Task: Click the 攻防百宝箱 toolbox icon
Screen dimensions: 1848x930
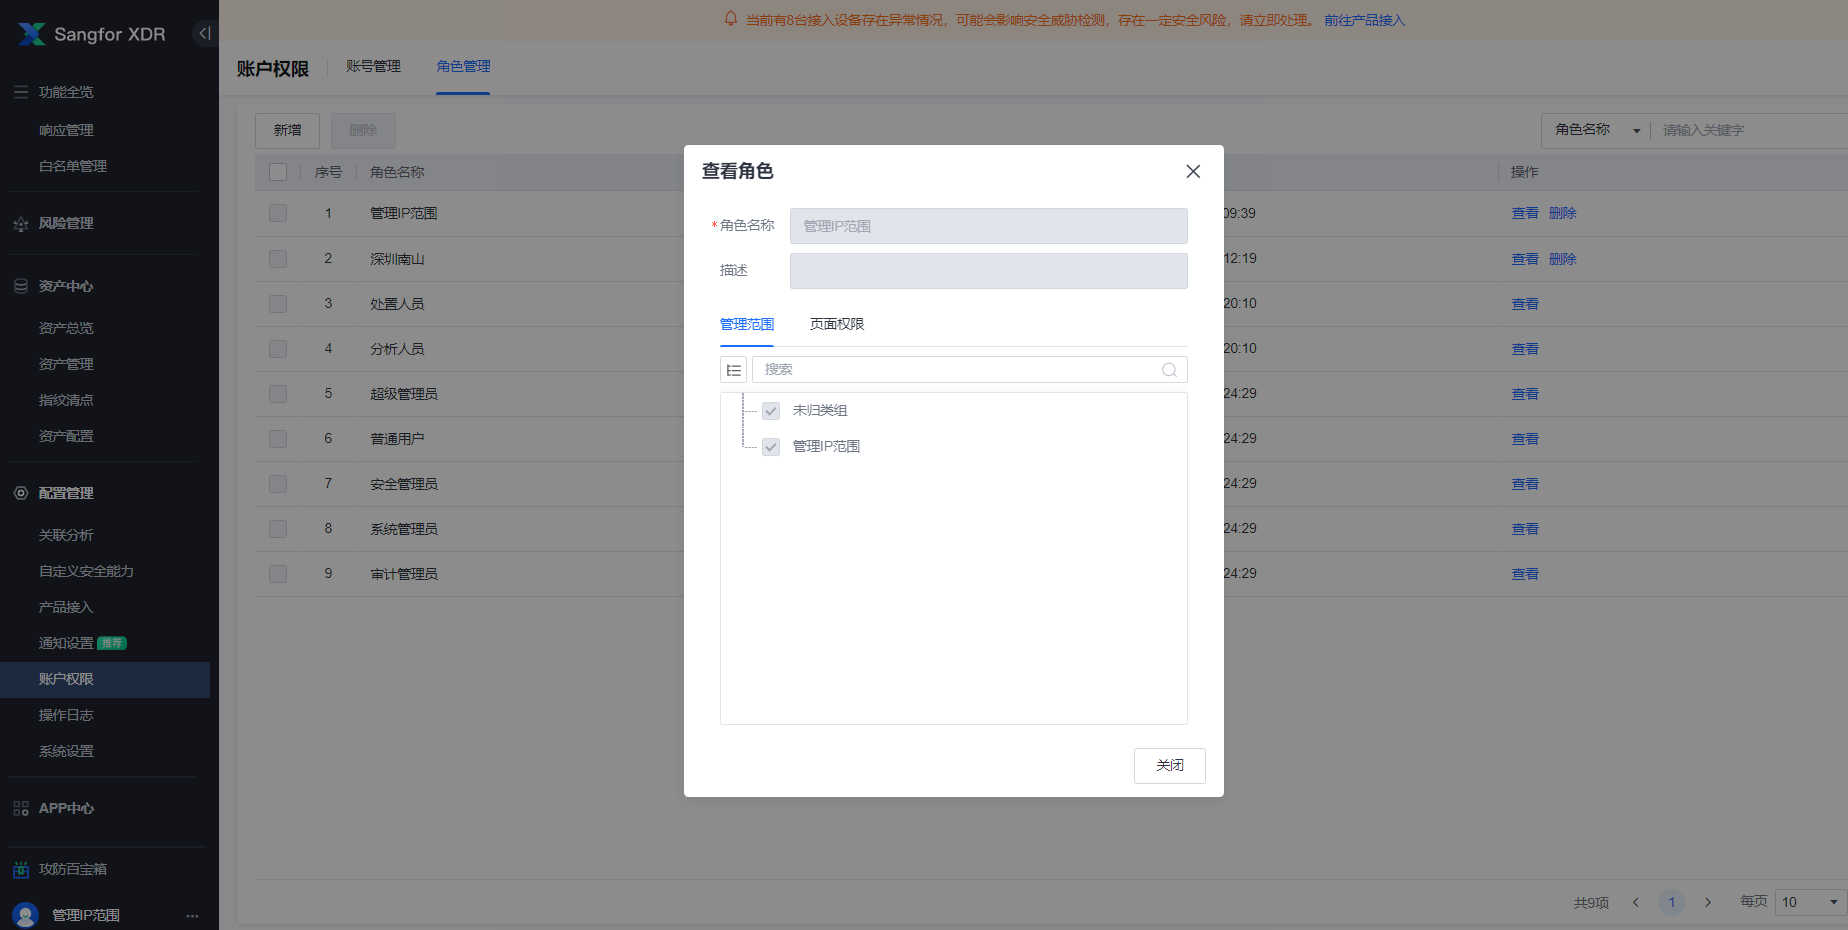Action: (21, 870)
